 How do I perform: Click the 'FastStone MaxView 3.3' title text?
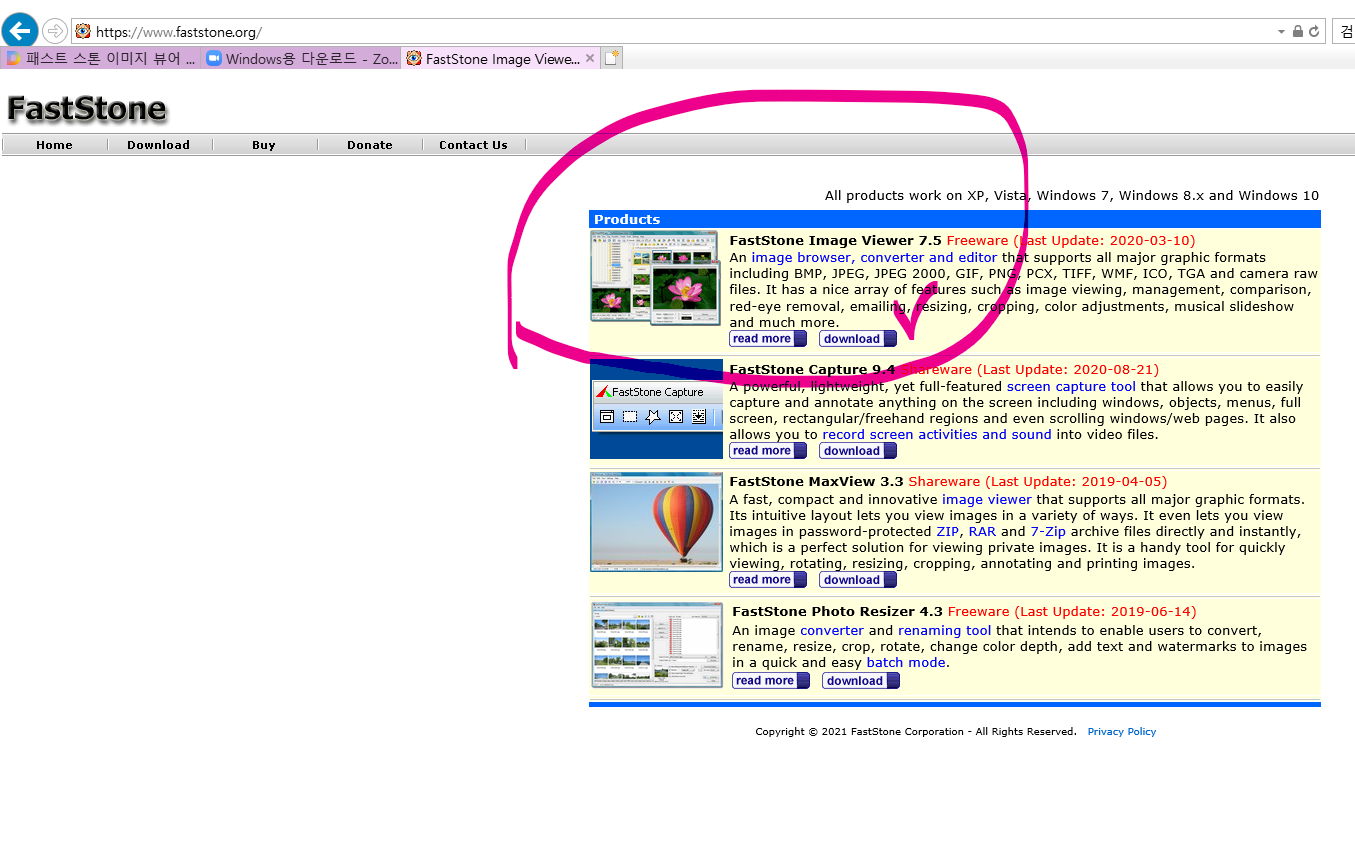coord(816,481)
